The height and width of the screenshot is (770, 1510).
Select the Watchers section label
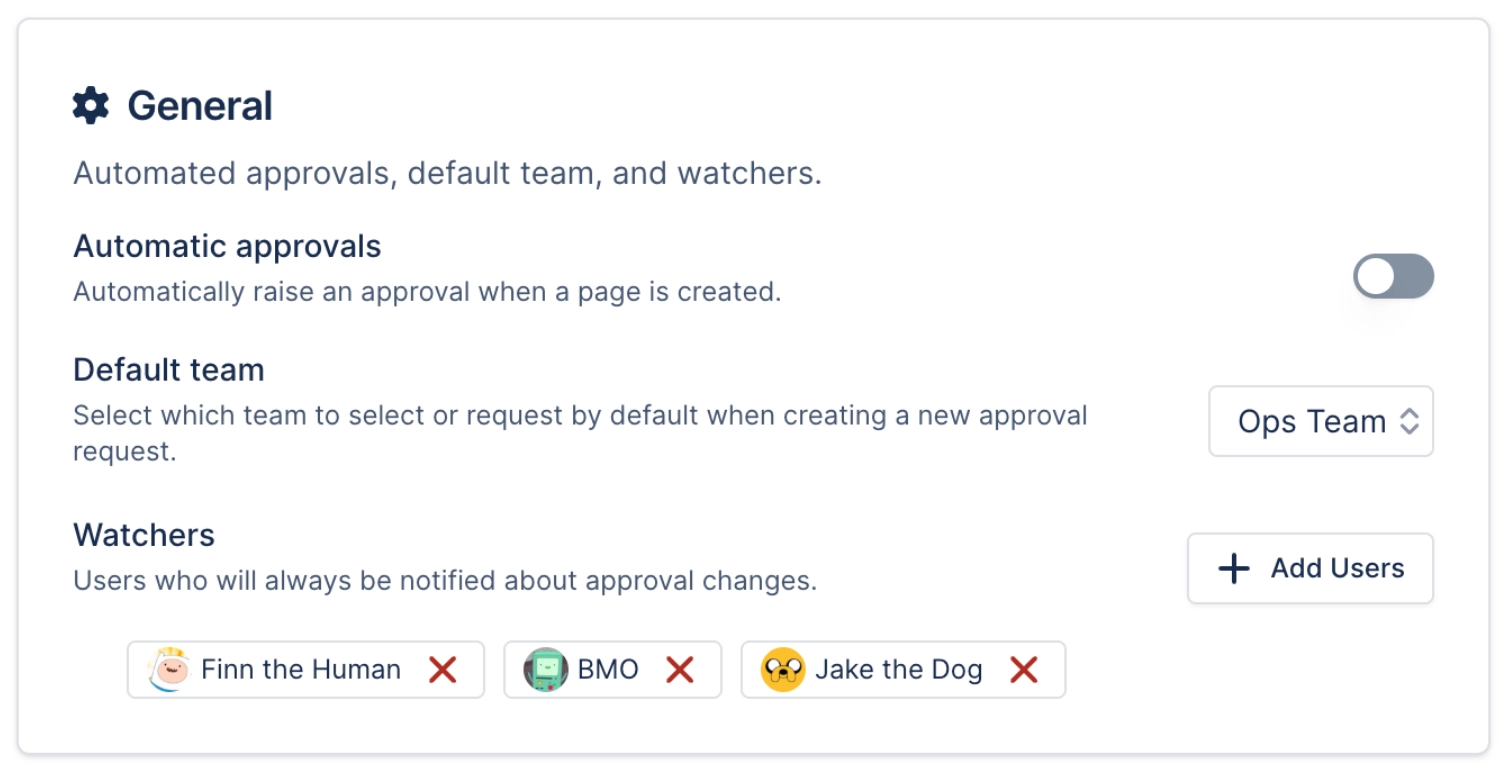coord(143,535)
